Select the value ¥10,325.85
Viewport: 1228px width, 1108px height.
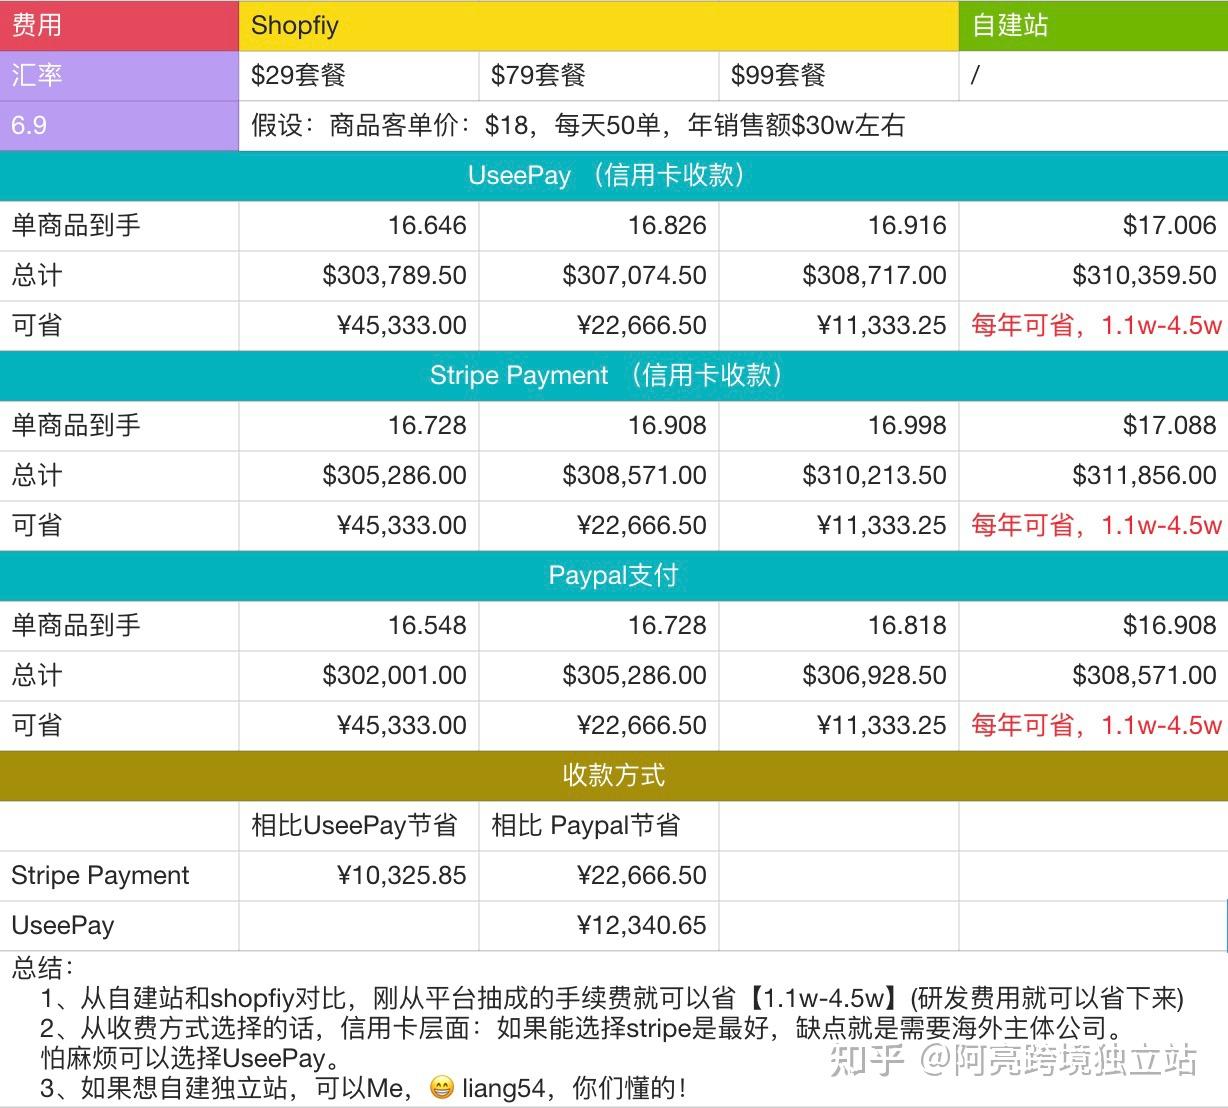pos(401,875)
